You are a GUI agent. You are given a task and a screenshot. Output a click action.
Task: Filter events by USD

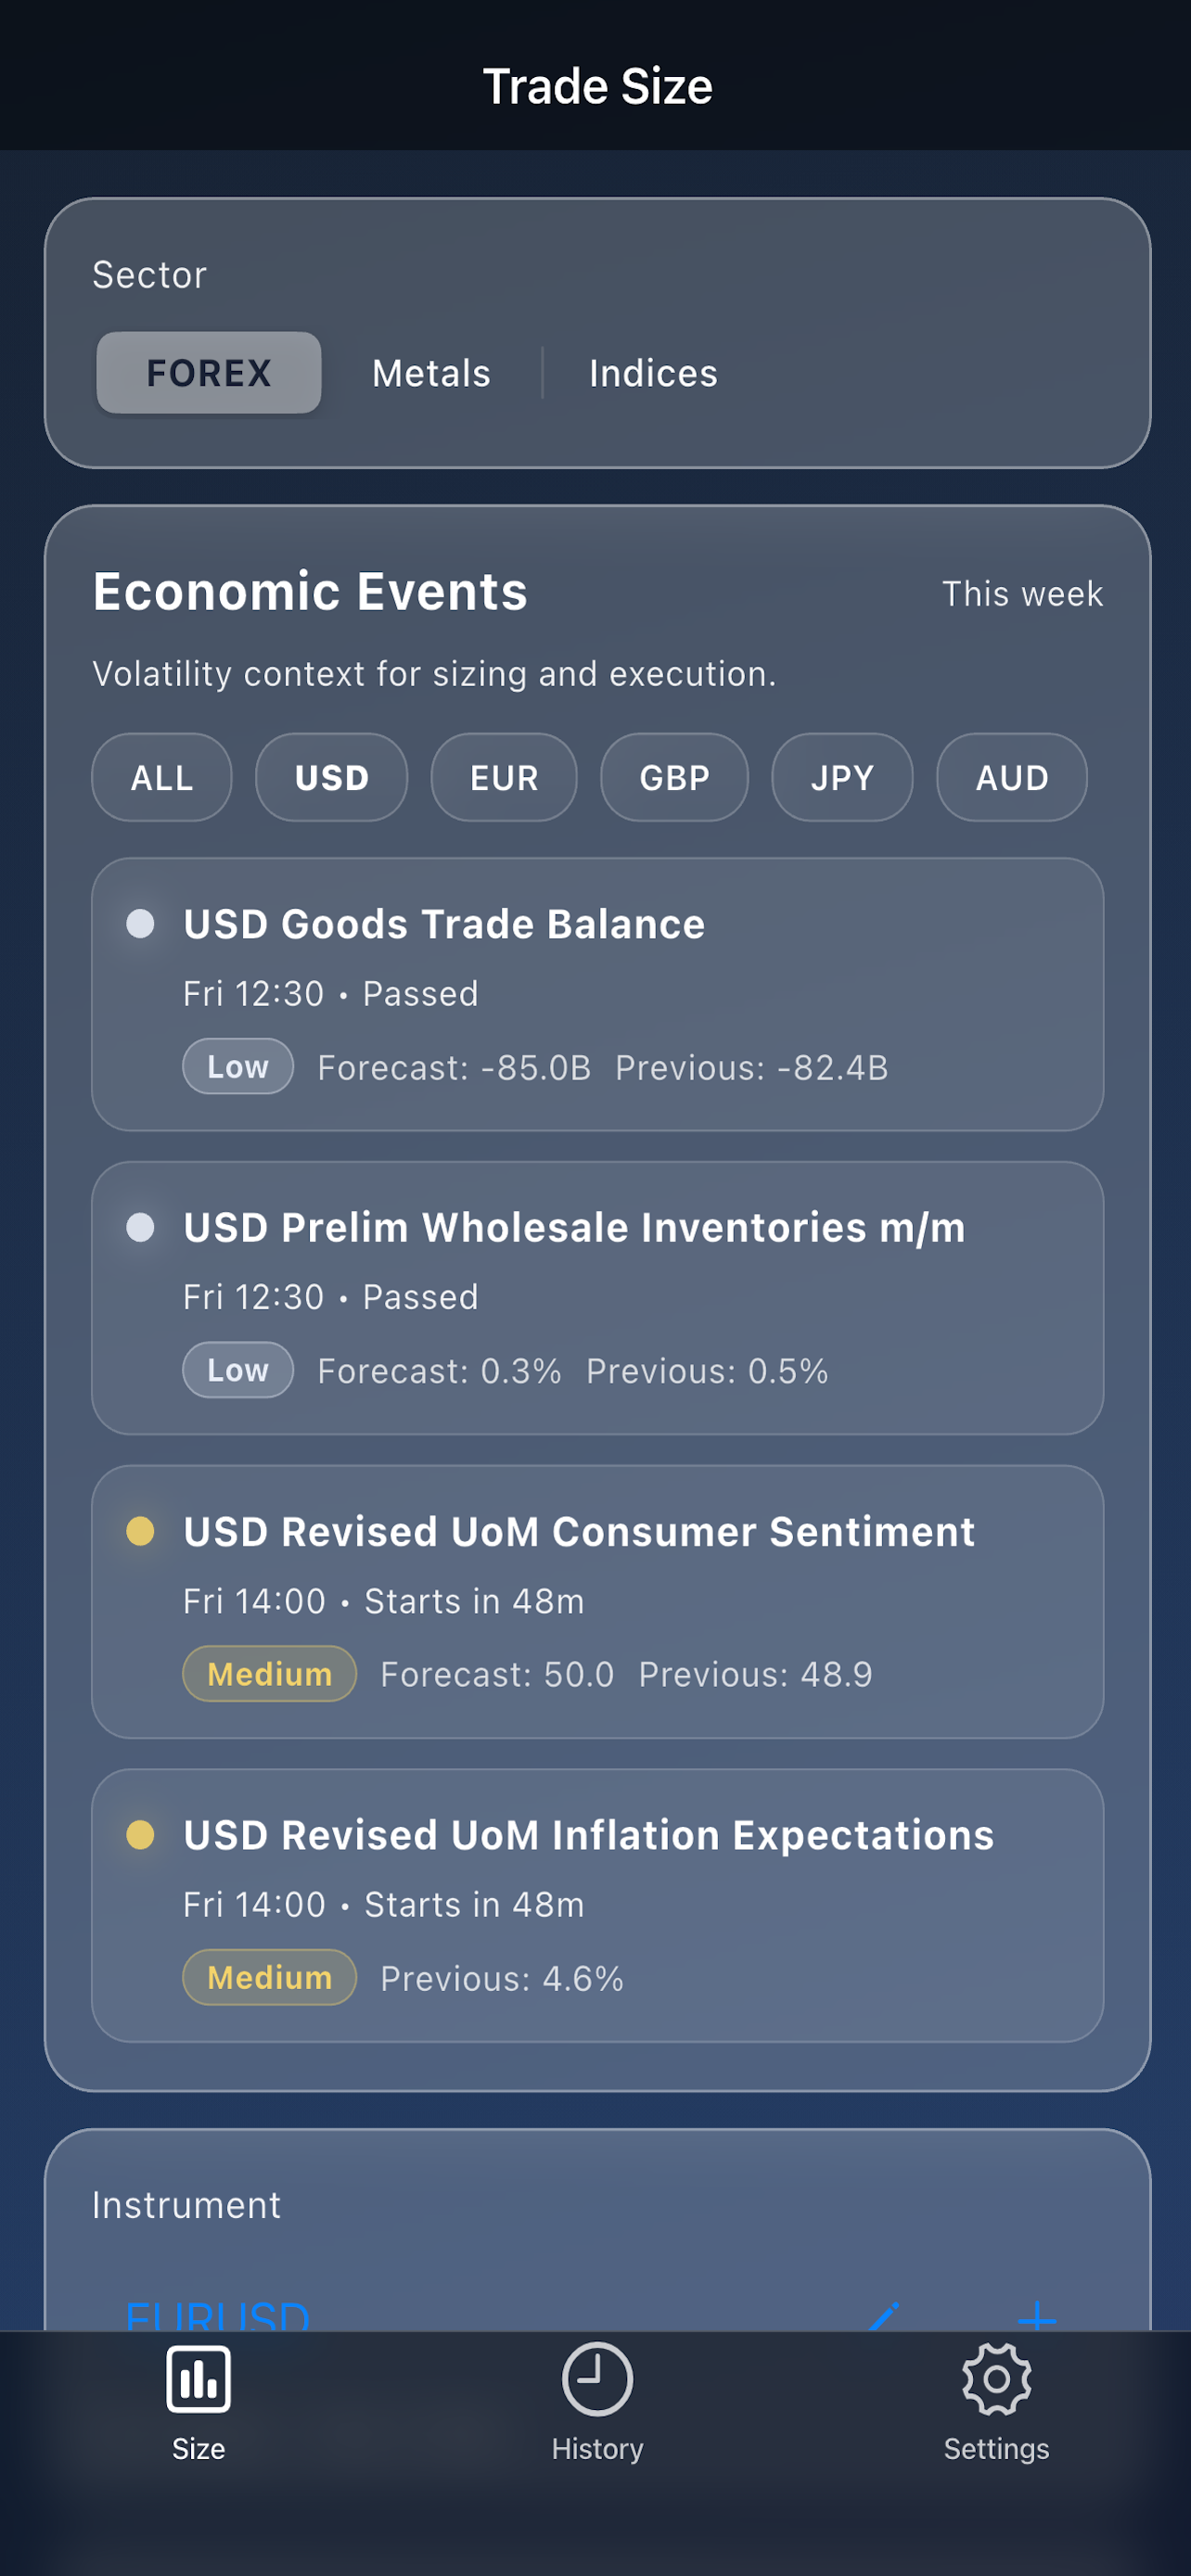click(x=332, y=777)
